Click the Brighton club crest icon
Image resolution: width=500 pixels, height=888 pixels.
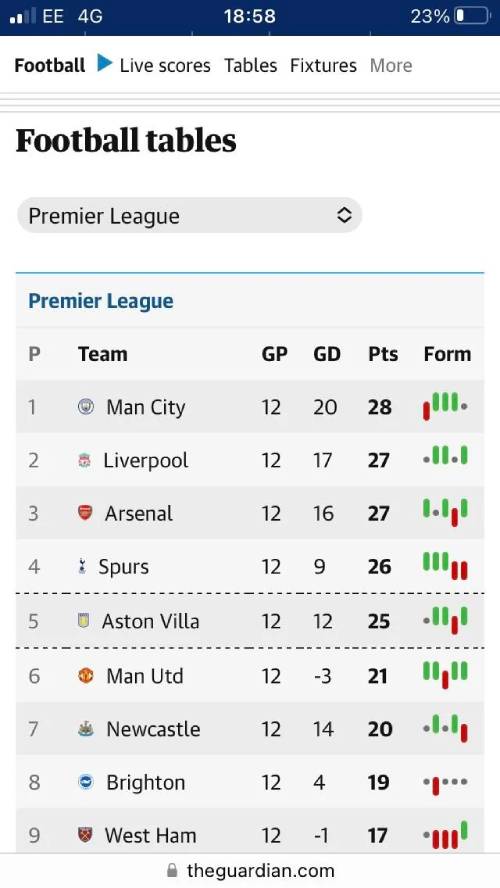[x=86, y=782]
